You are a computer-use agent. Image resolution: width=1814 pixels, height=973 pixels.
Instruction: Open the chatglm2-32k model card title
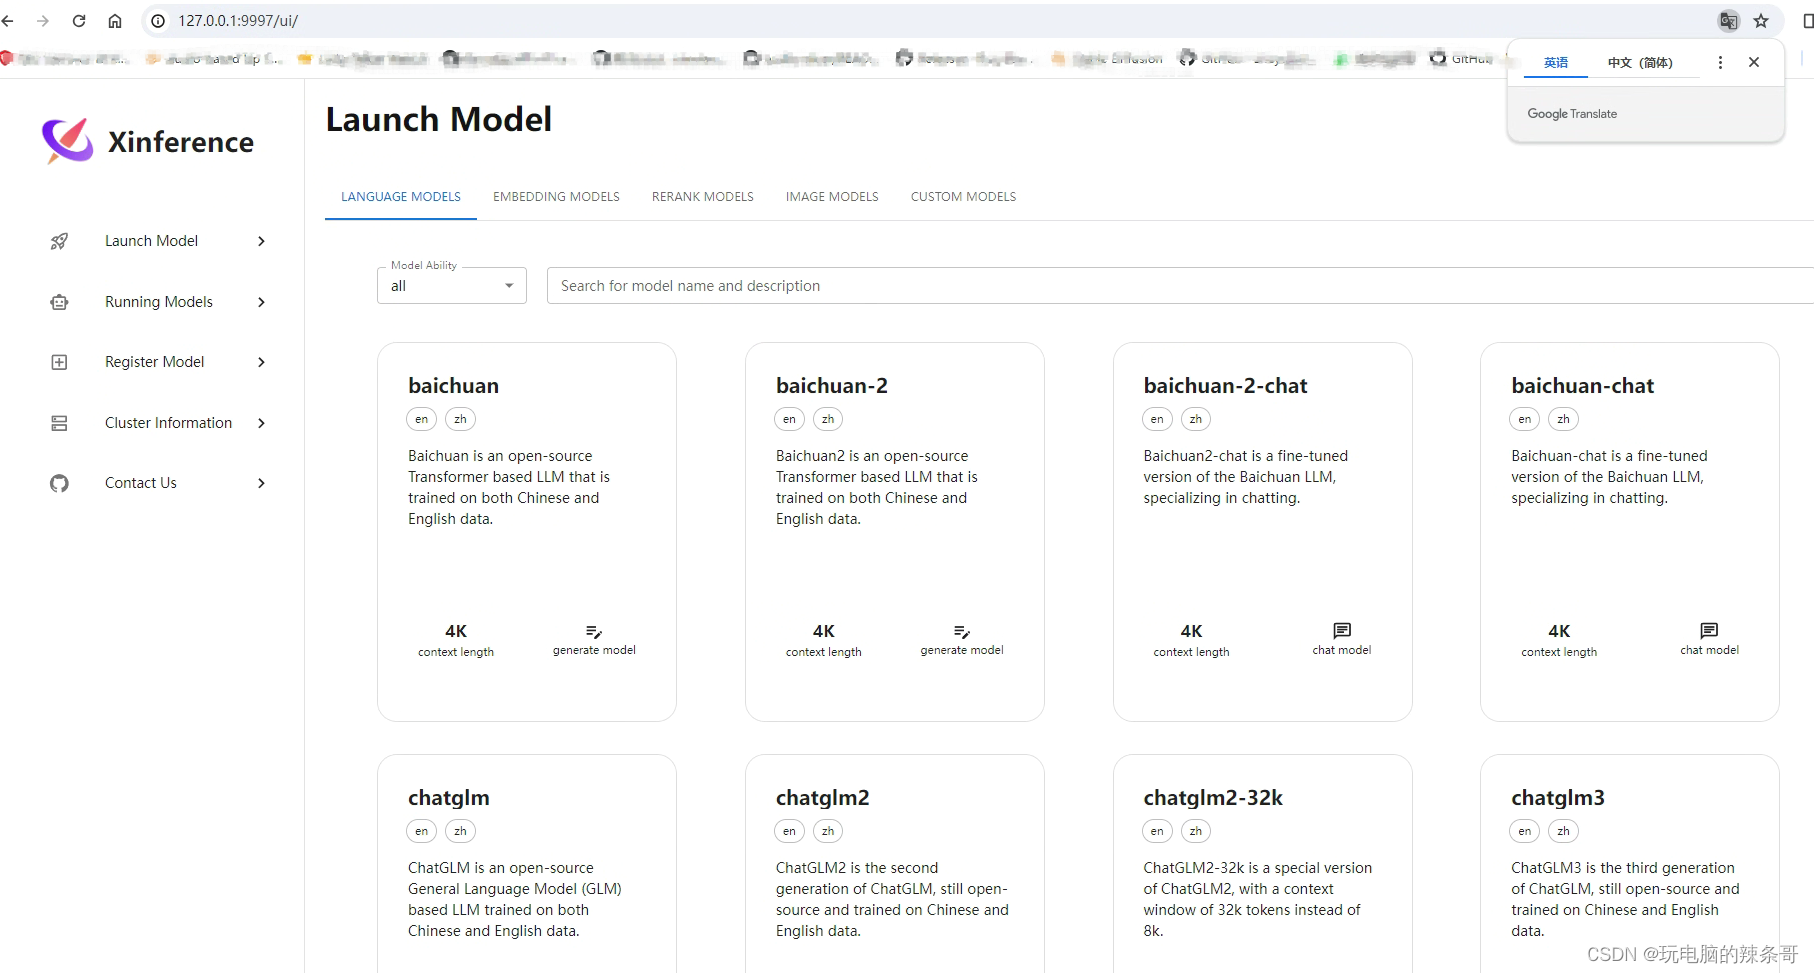(x=1213, y=798)
